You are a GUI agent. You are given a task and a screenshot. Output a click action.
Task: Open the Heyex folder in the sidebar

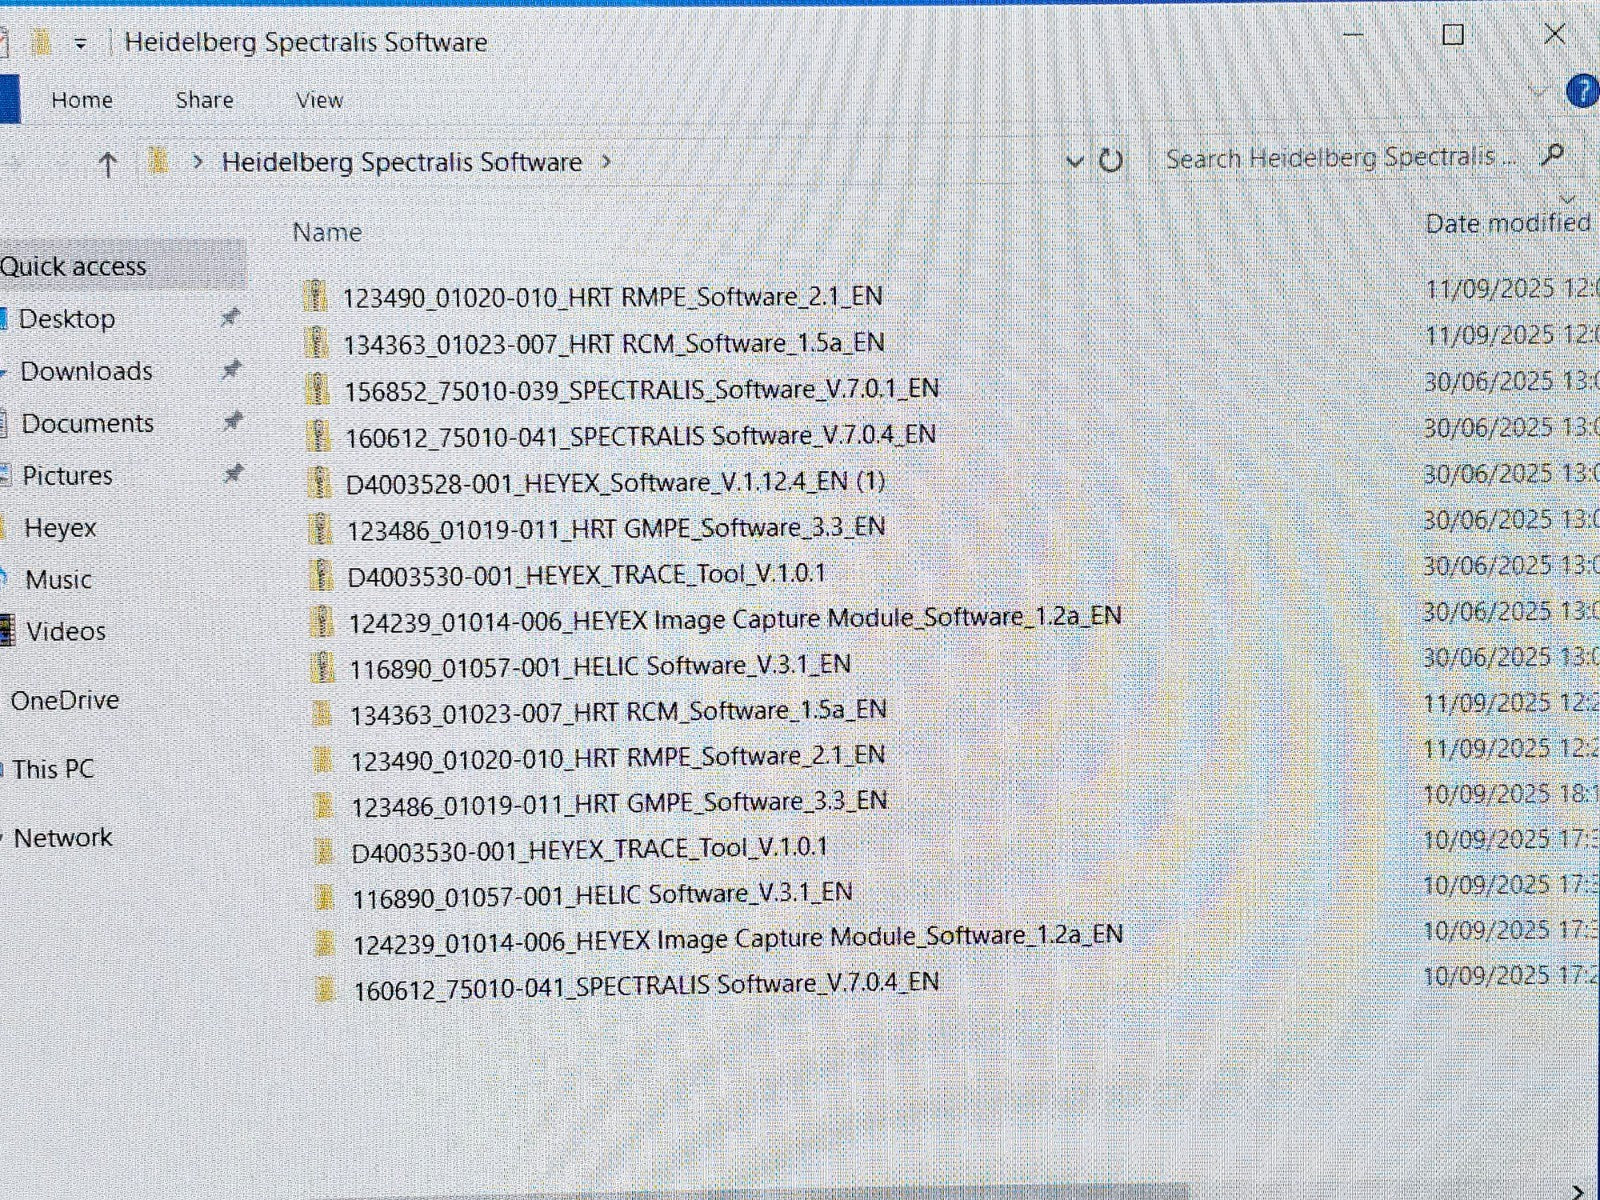[x=60, y=527]
